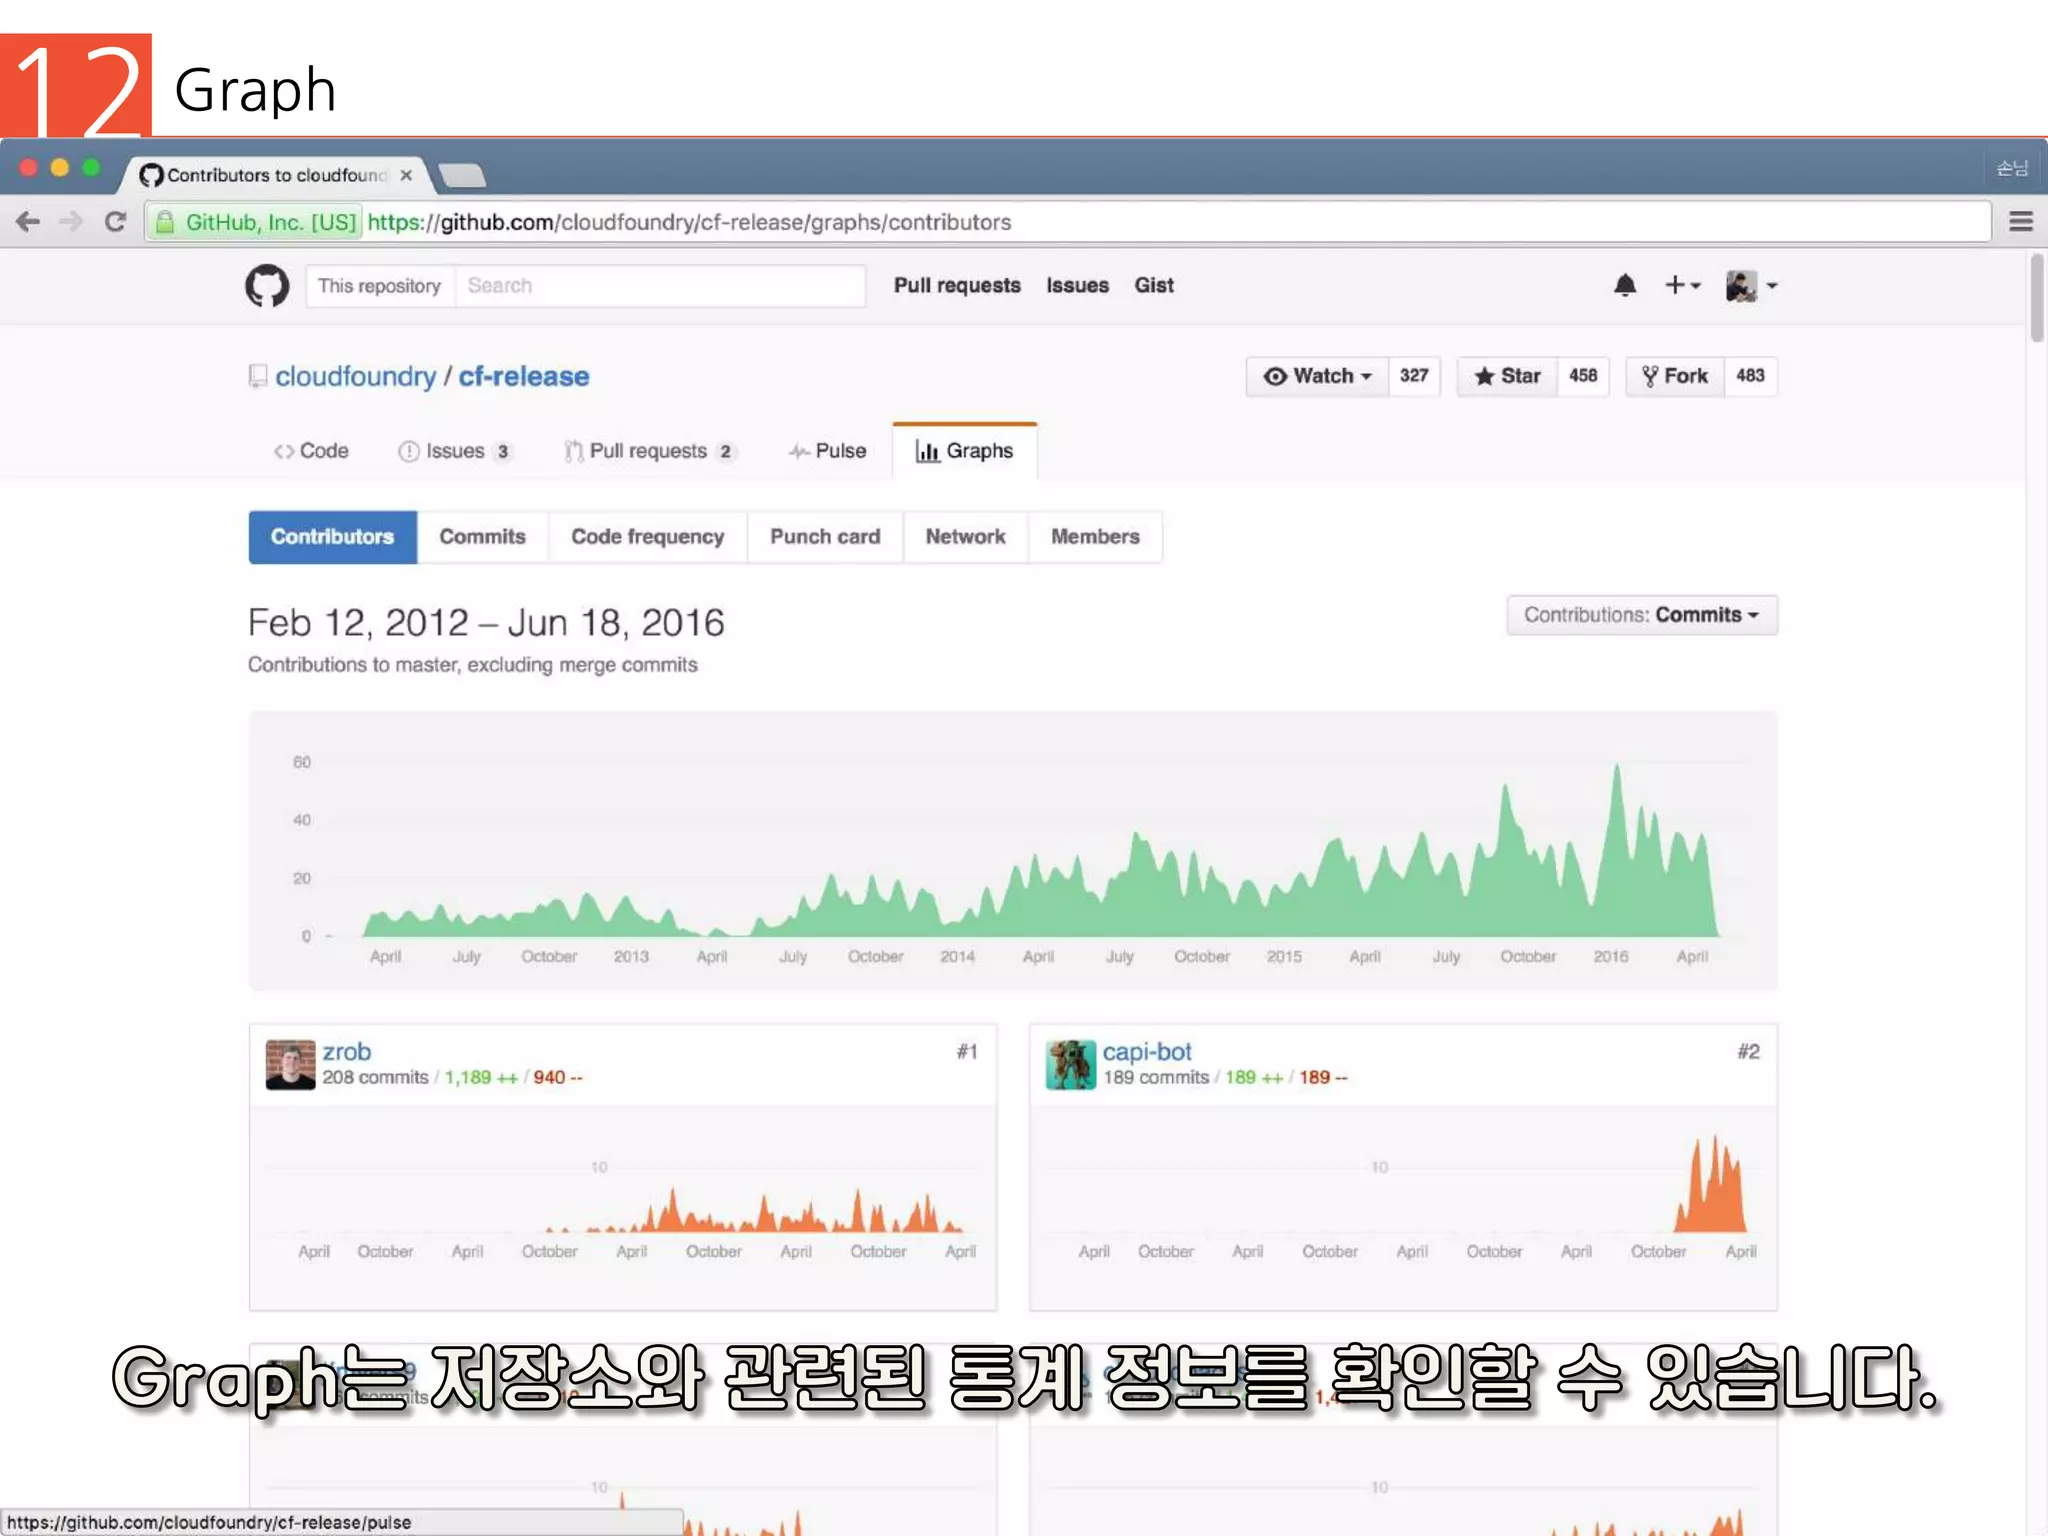
Task: Click the green lock security icon
Action: click(x=165, y=222)
